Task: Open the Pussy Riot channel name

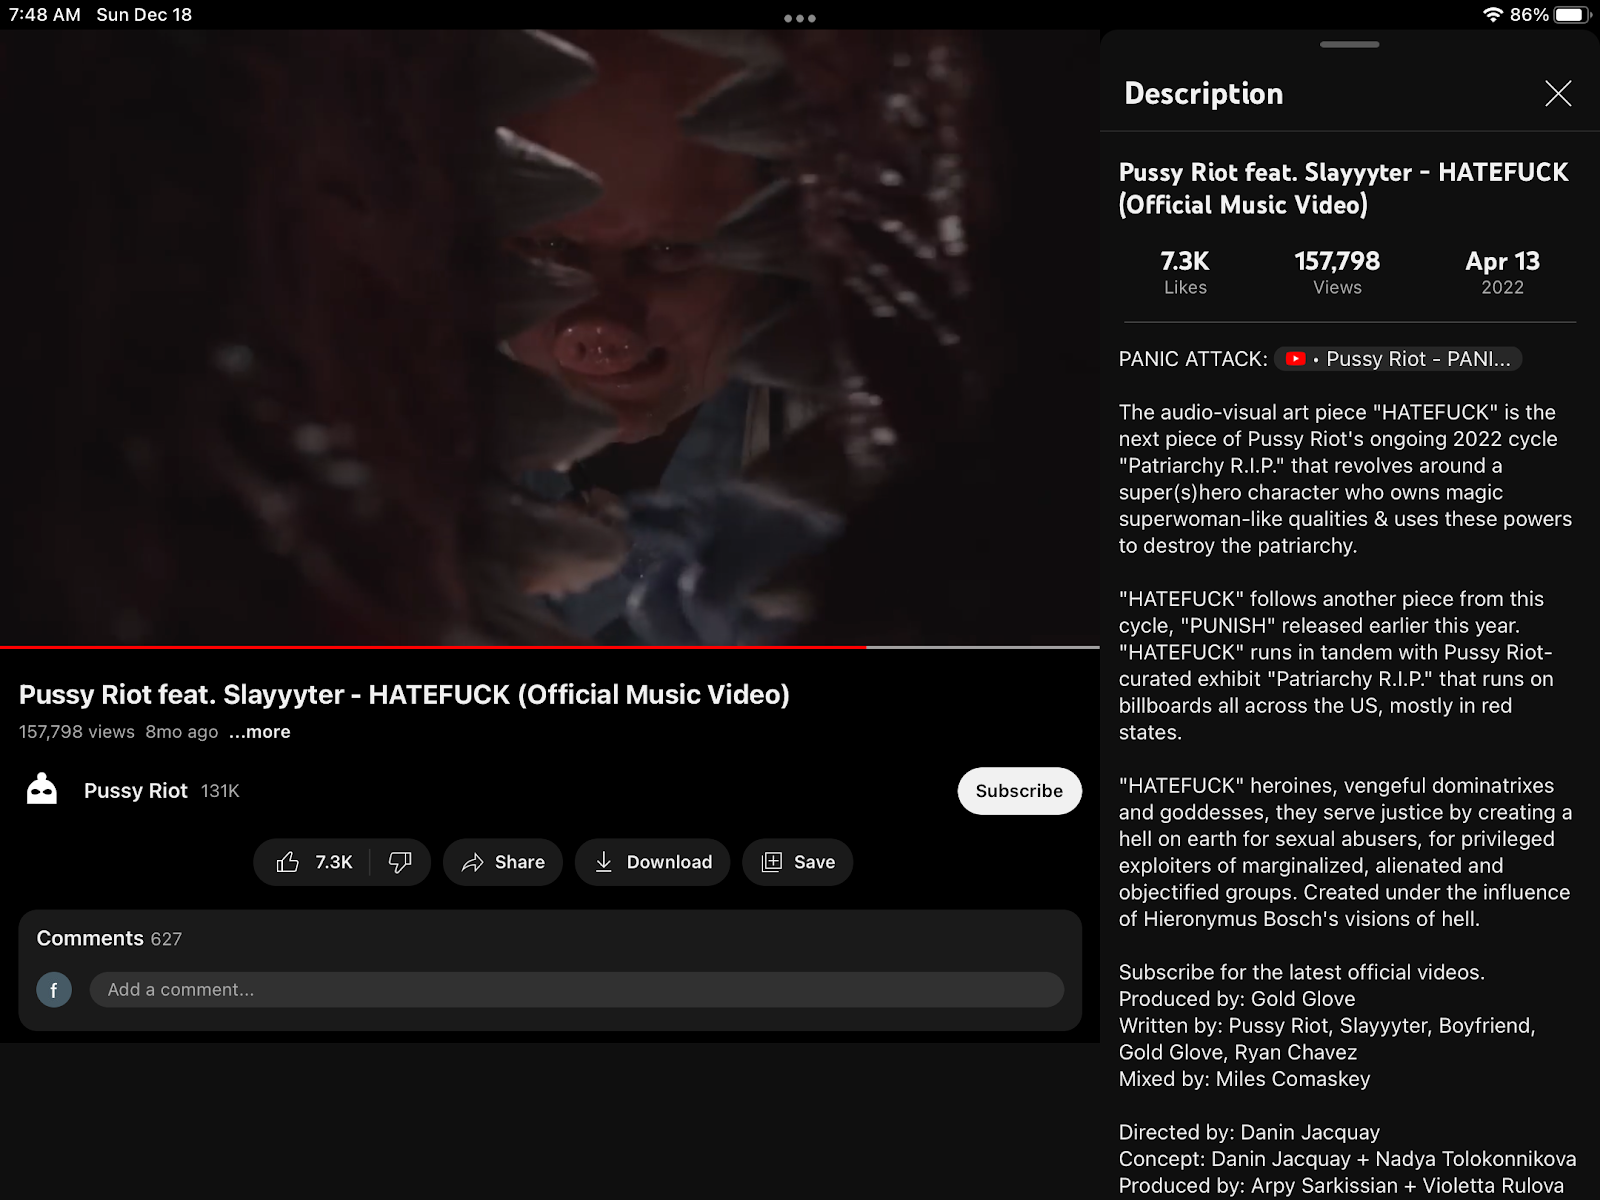Action: click(x=136, y=791)
